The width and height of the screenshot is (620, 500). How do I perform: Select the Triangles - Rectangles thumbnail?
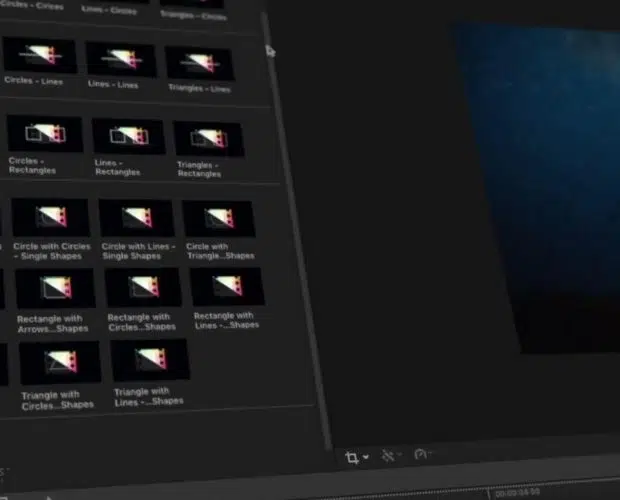209,139
